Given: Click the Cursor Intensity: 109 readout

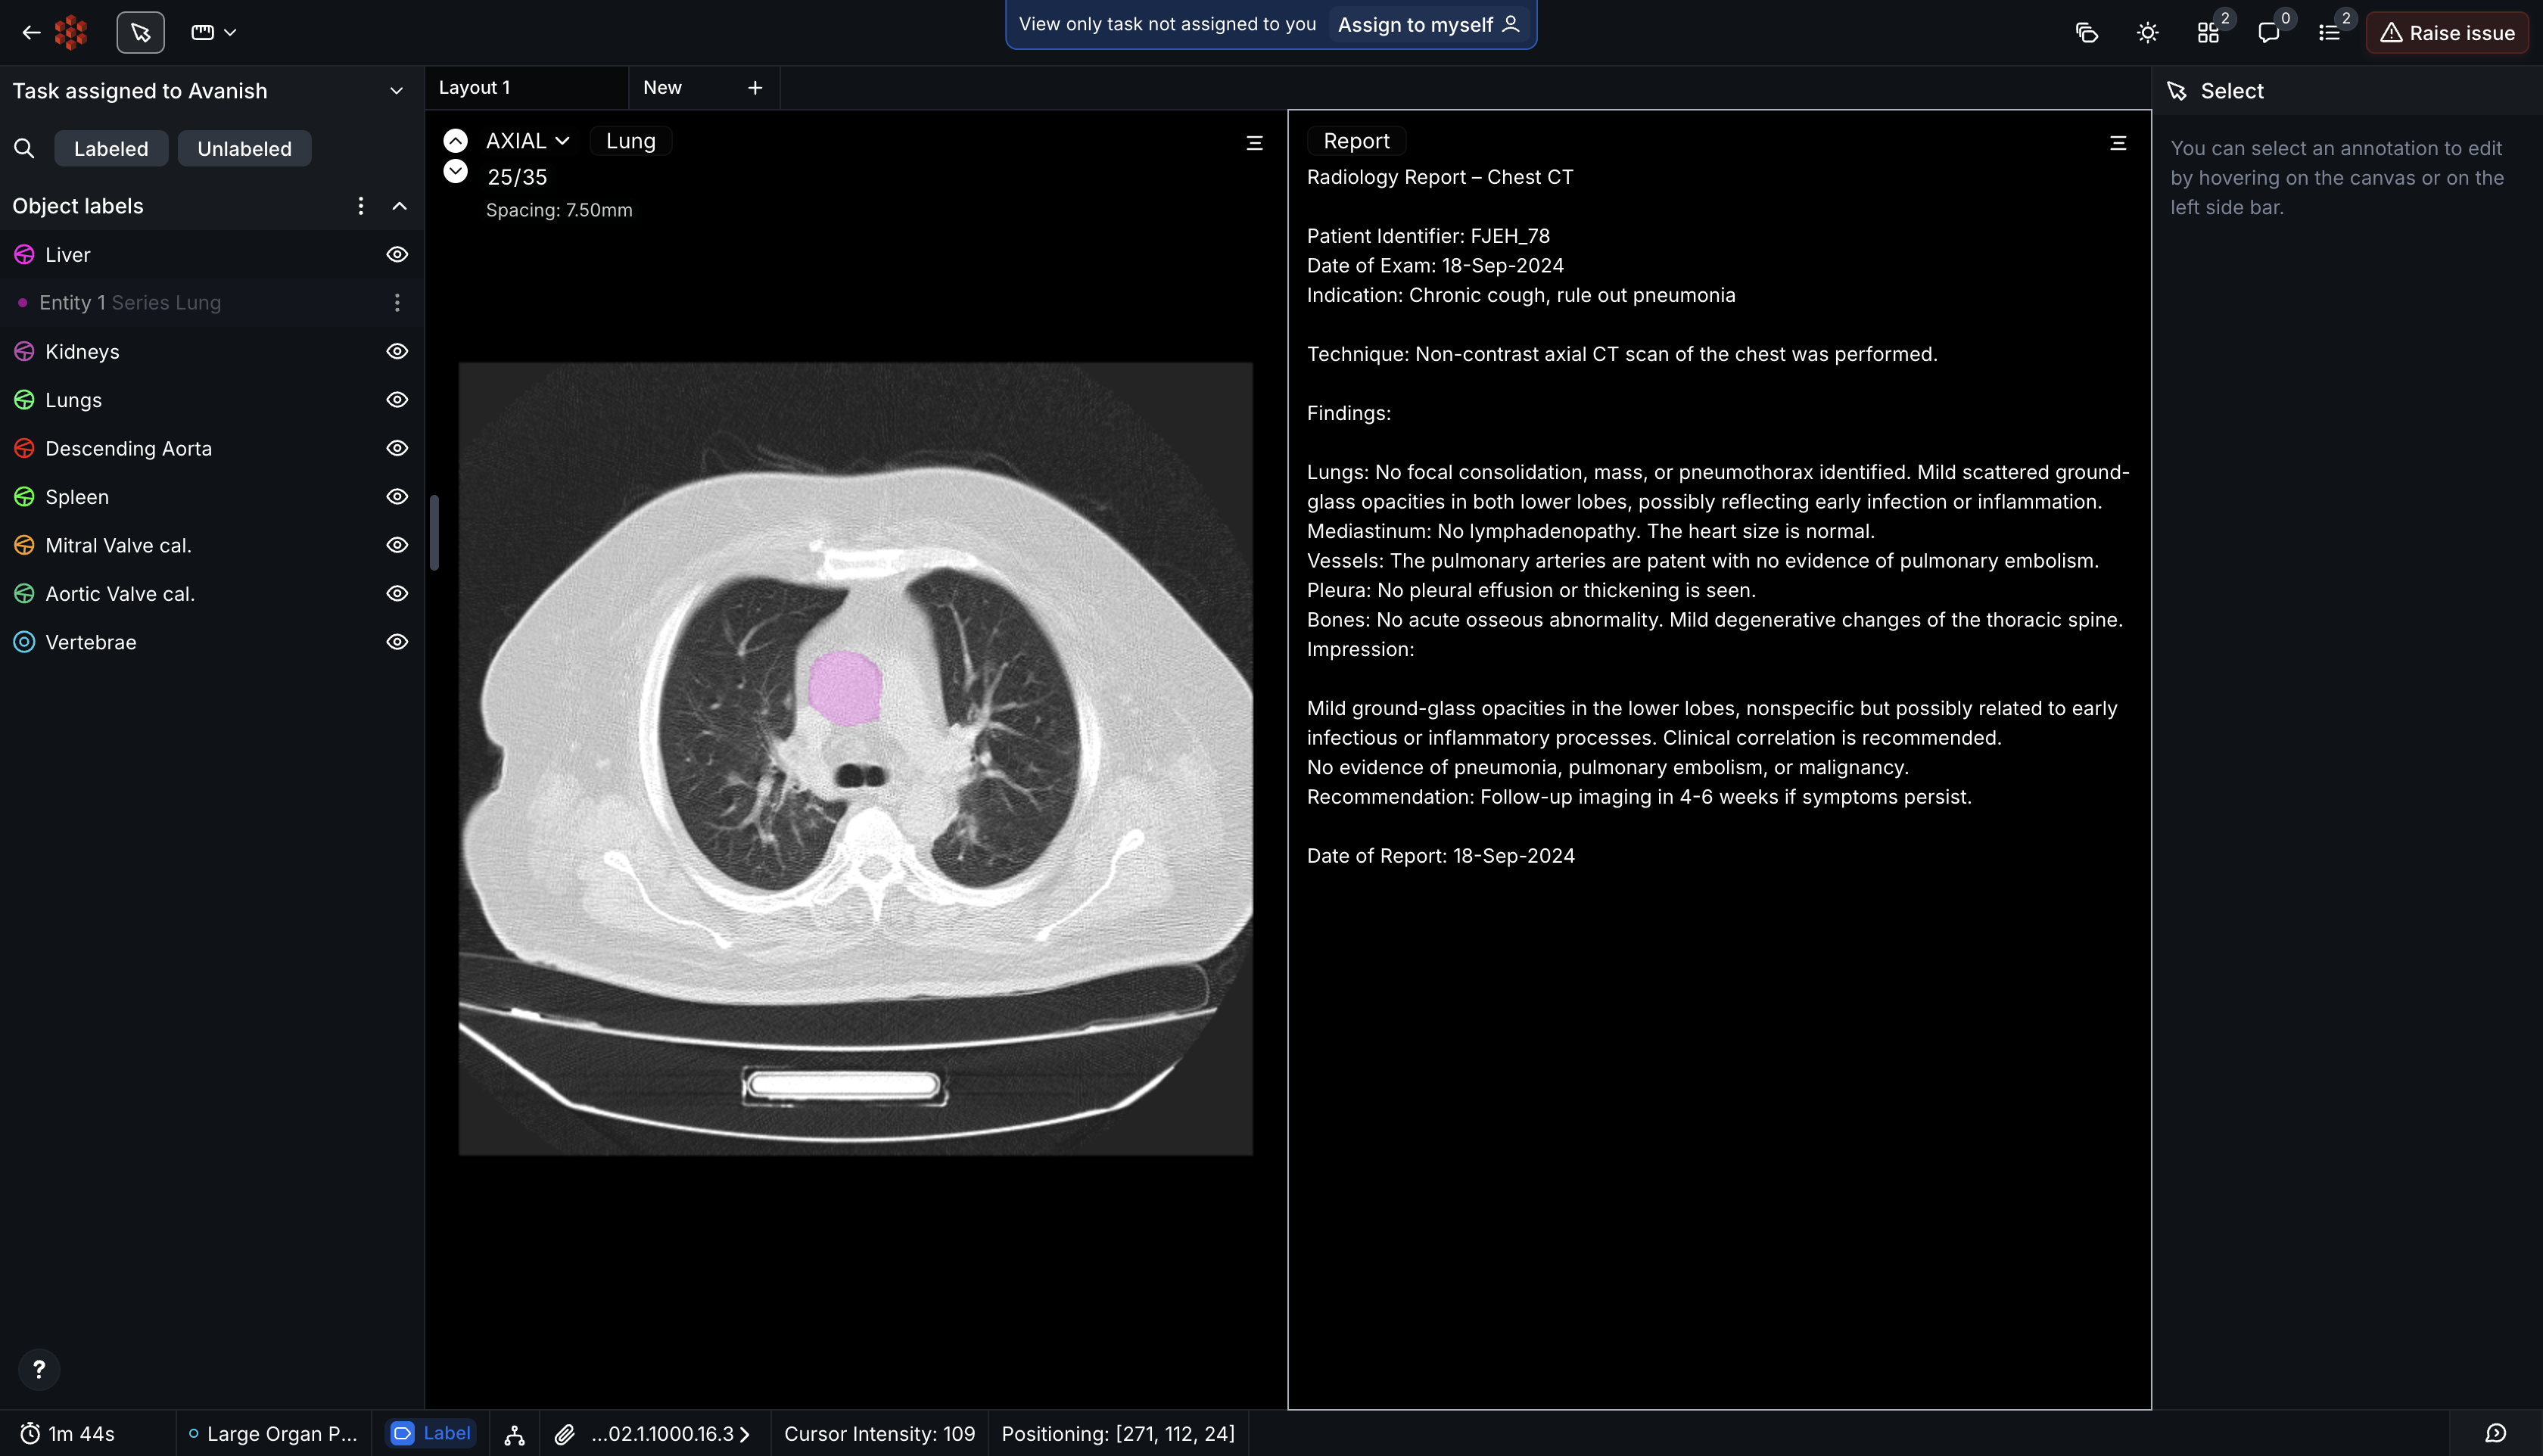Looking at the screenshot, I should coord(879,1434).
